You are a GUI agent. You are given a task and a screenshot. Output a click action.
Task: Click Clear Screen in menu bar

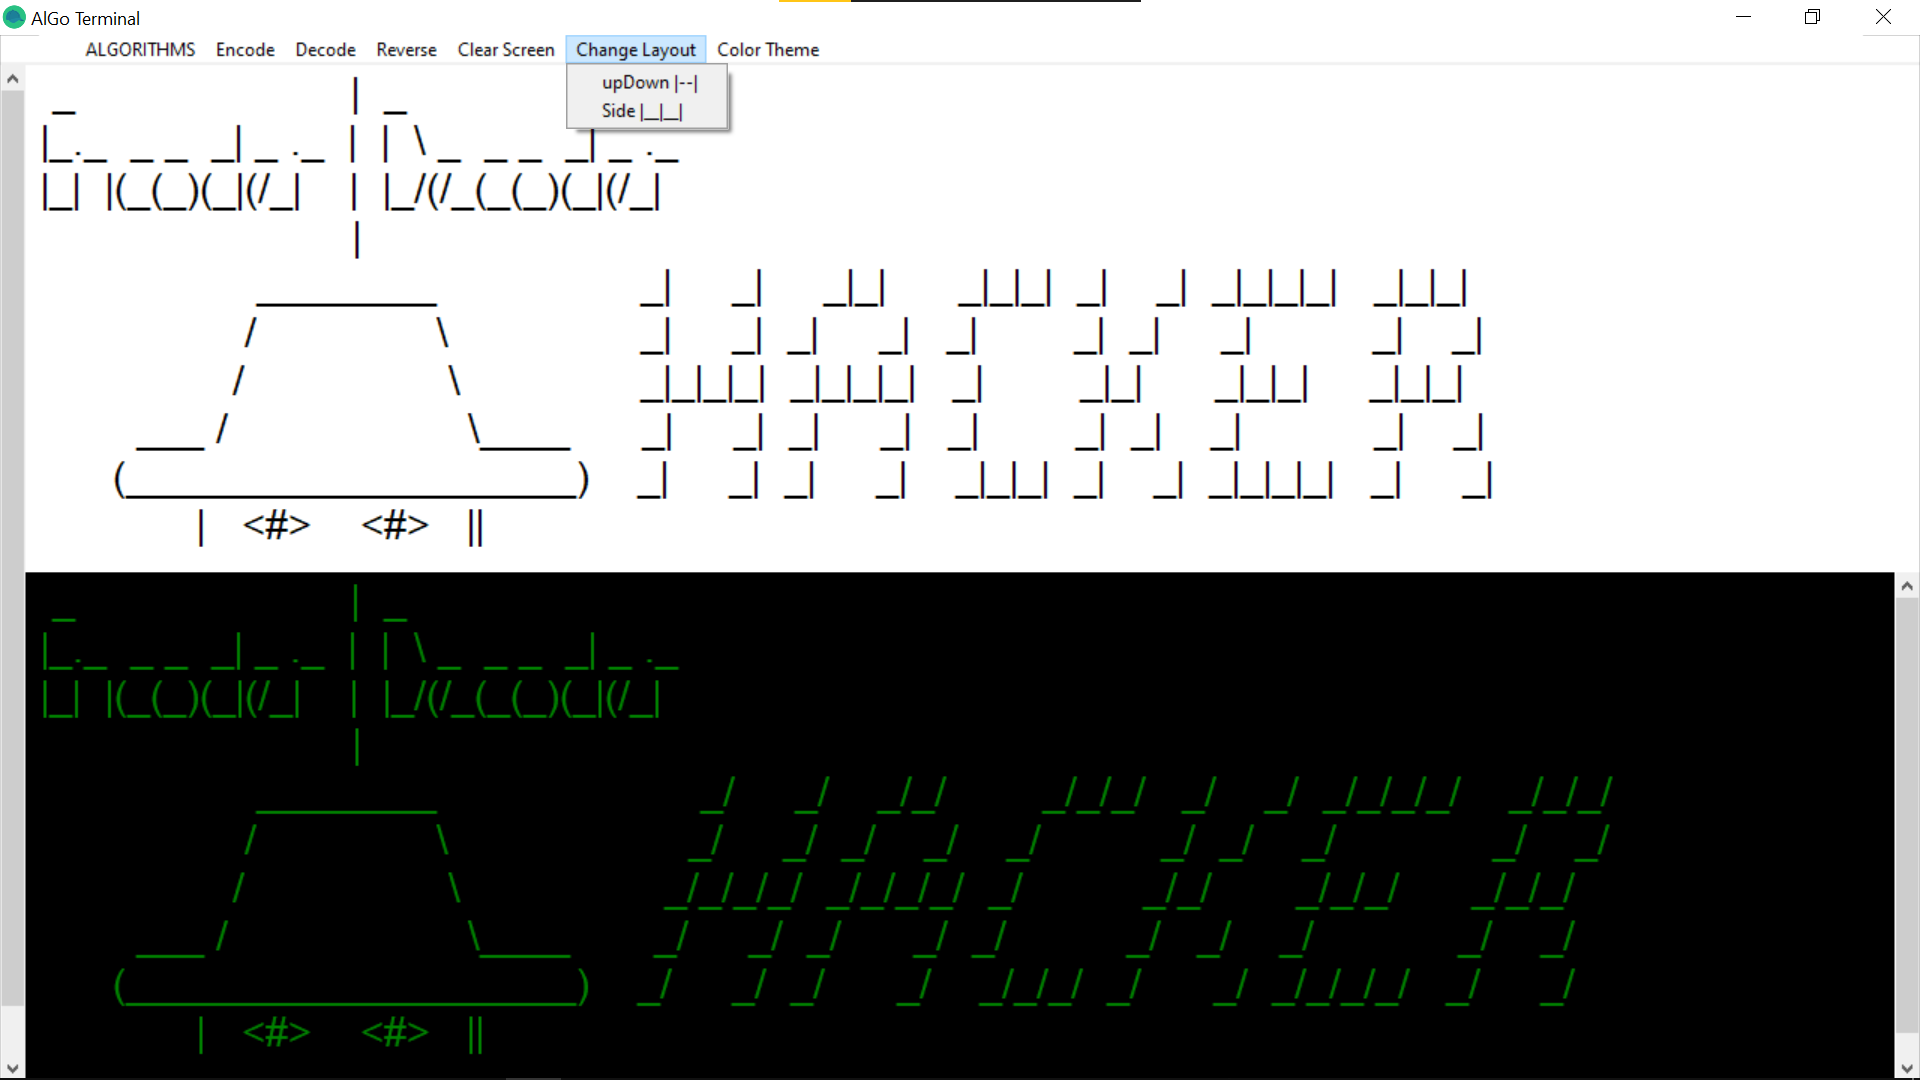pyautogui.click(x=506, y=50)
